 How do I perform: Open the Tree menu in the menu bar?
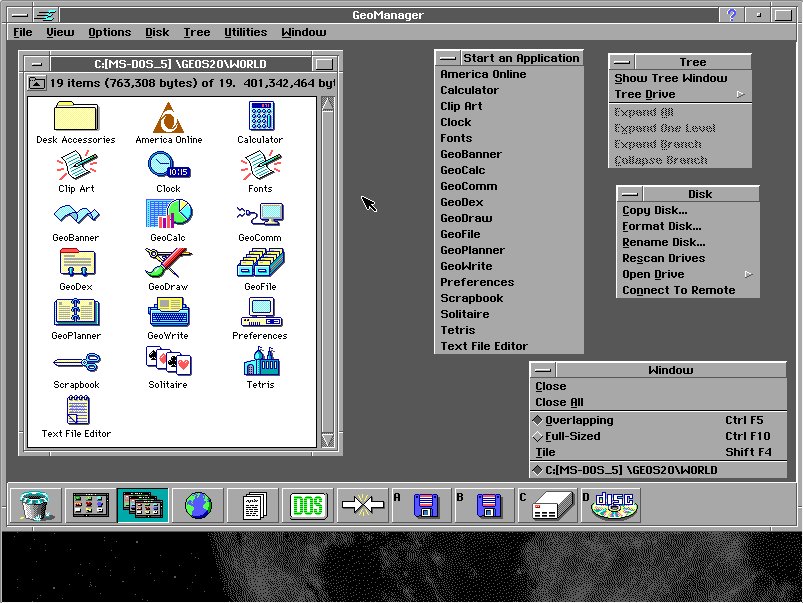(197, 32)
